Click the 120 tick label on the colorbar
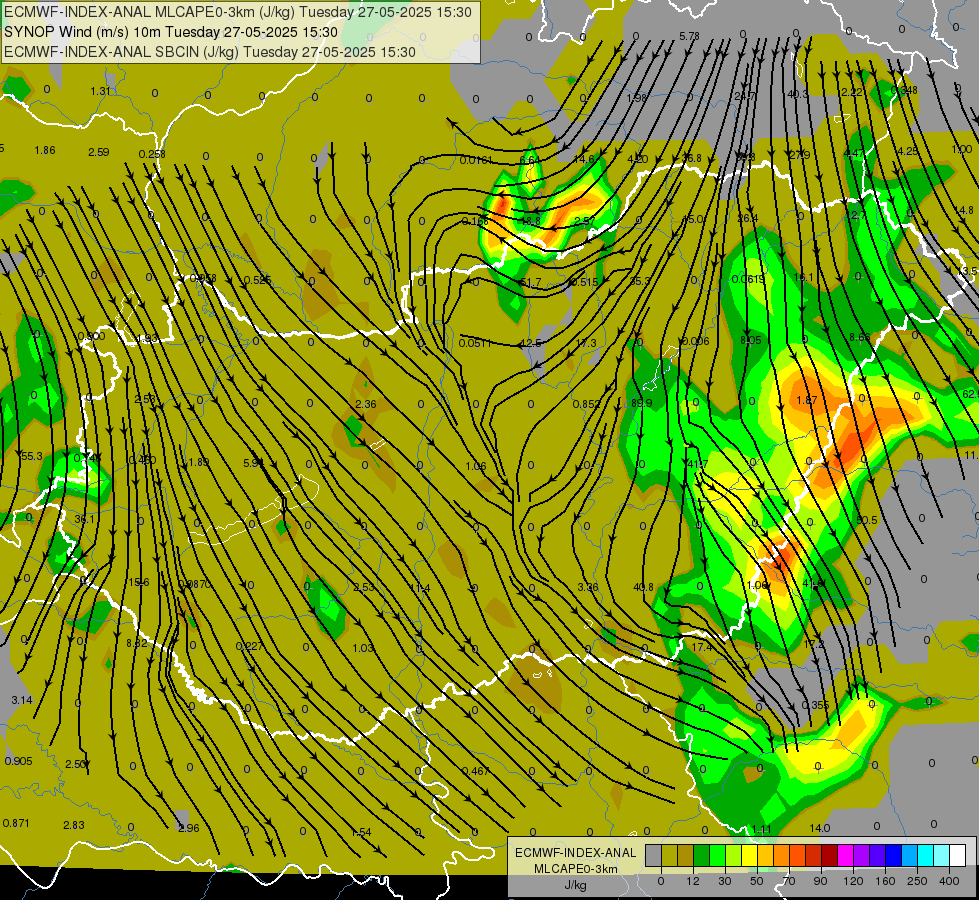979x900 pixels. pyautogui.click(x=854, y=881)
